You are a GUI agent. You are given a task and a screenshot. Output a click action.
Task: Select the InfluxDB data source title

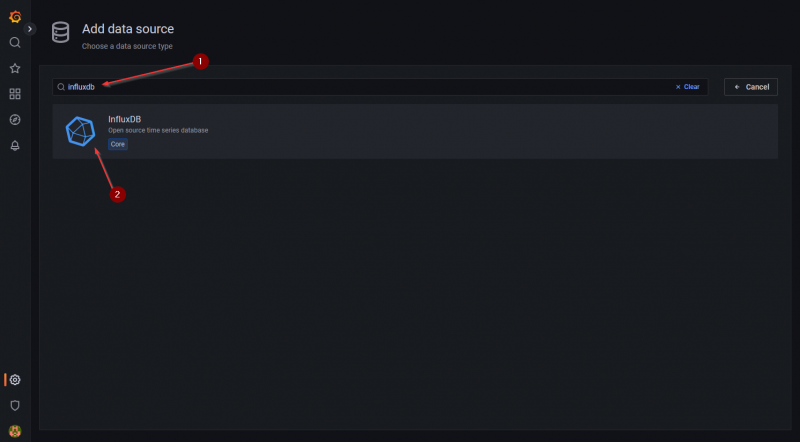tap(125, 120)
